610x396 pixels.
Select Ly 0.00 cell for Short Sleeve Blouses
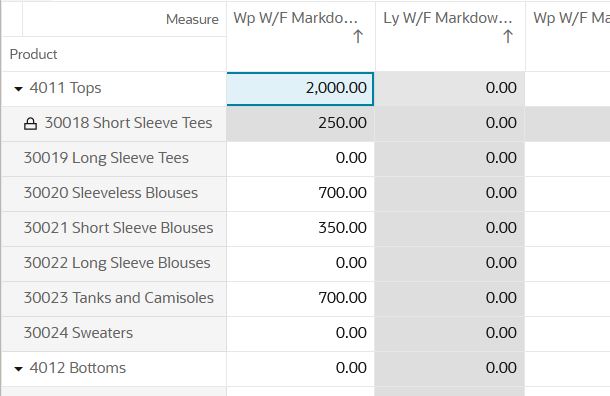(x=450, y=229)
